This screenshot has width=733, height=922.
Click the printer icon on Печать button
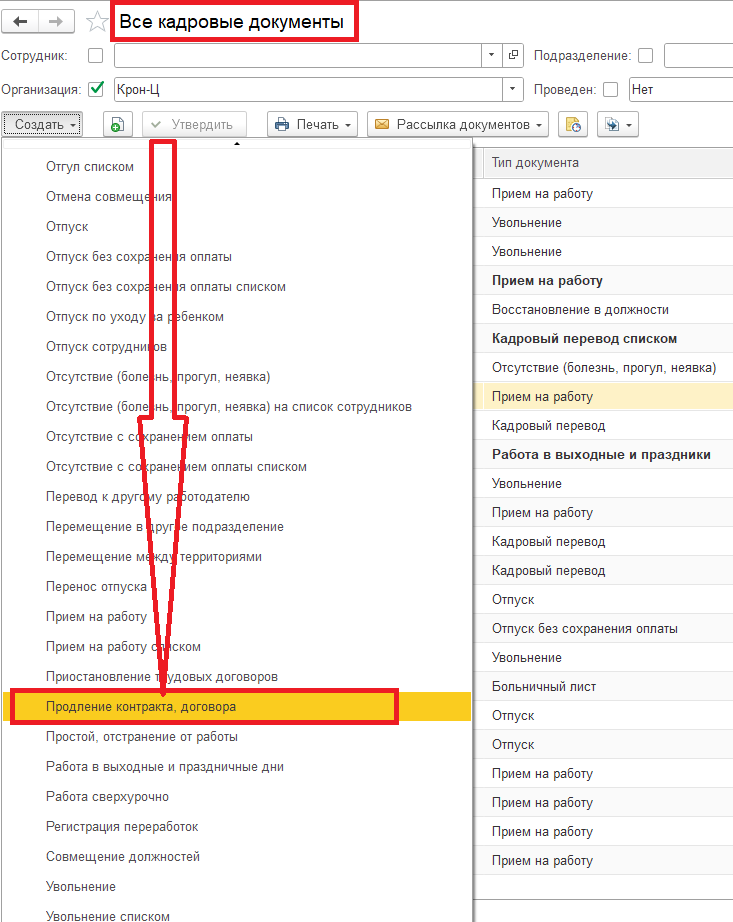(282, 125)
